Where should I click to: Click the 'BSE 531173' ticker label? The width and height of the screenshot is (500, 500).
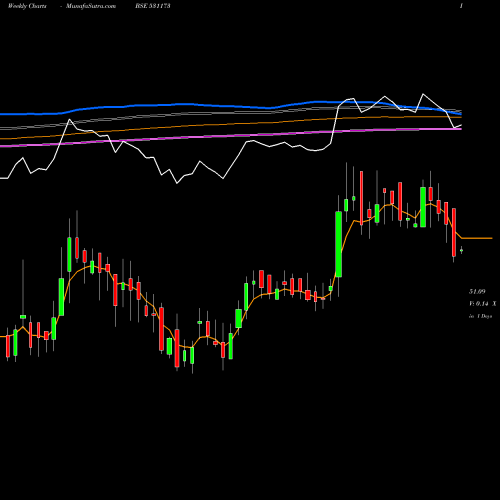pyautogui.click(x=153, y=6)
